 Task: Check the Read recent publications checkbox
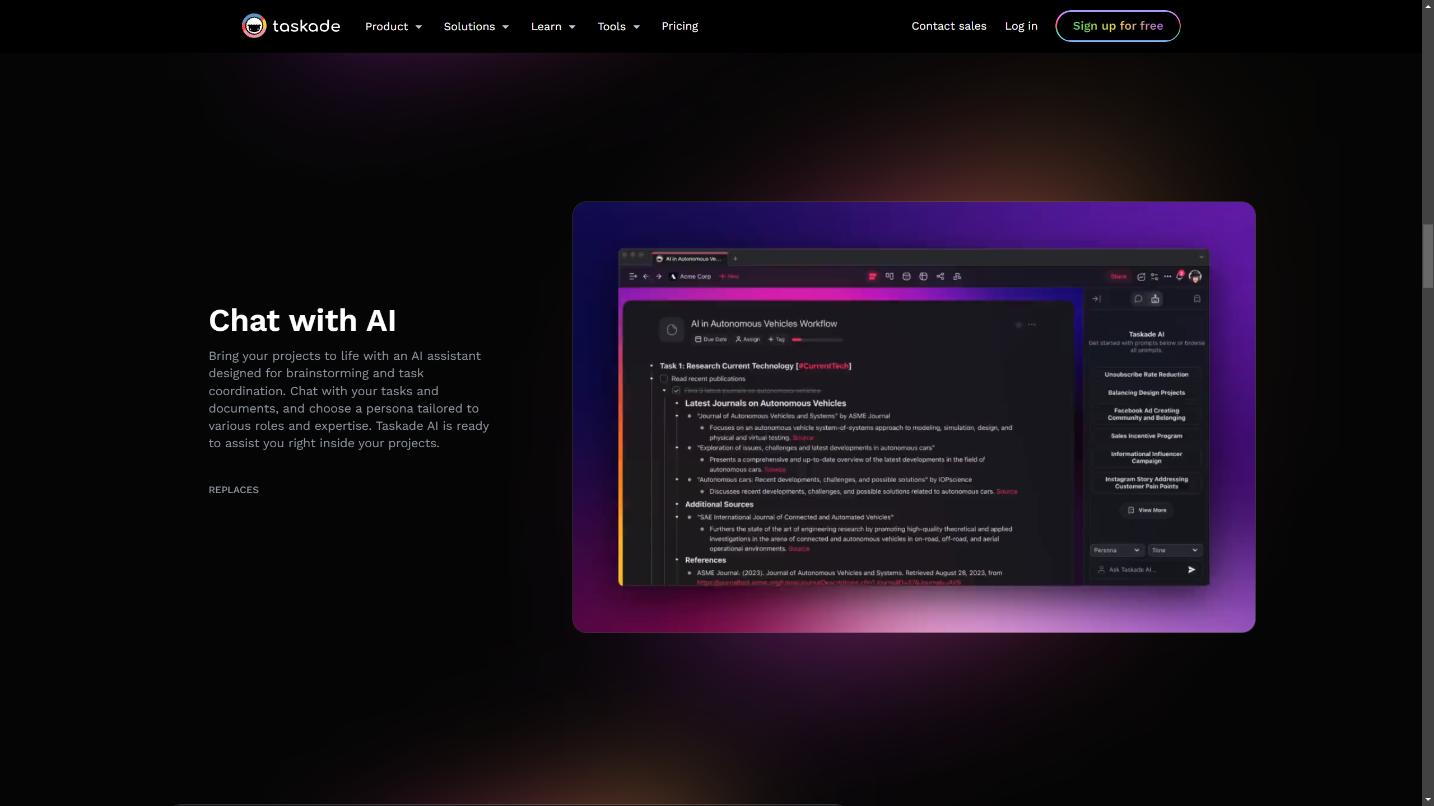pos(664,379)
